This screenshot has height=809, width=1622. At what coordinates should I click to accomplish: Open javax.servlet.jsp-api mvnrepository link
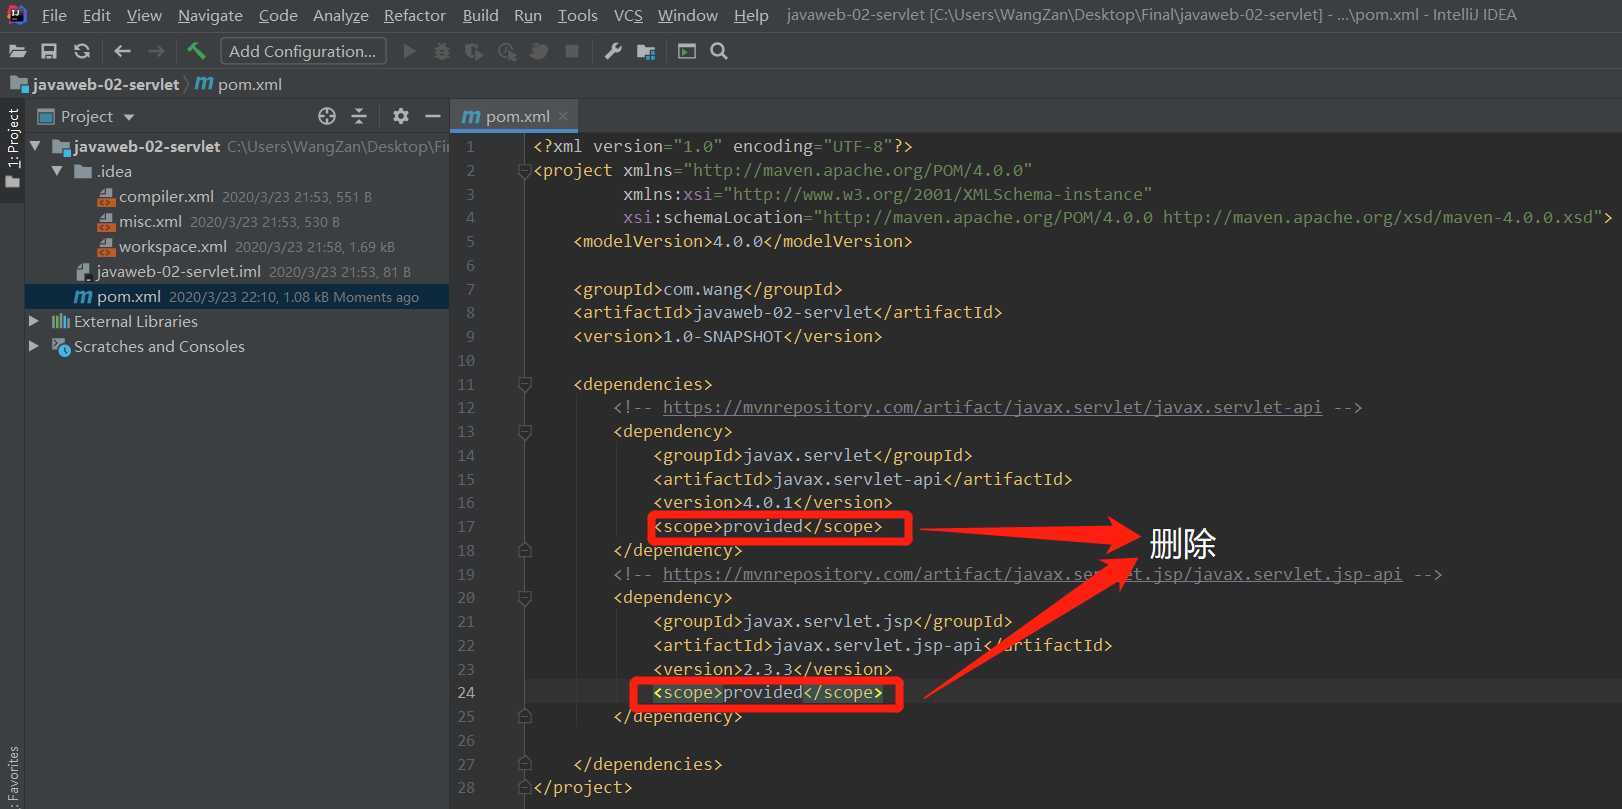[1032, 574]
